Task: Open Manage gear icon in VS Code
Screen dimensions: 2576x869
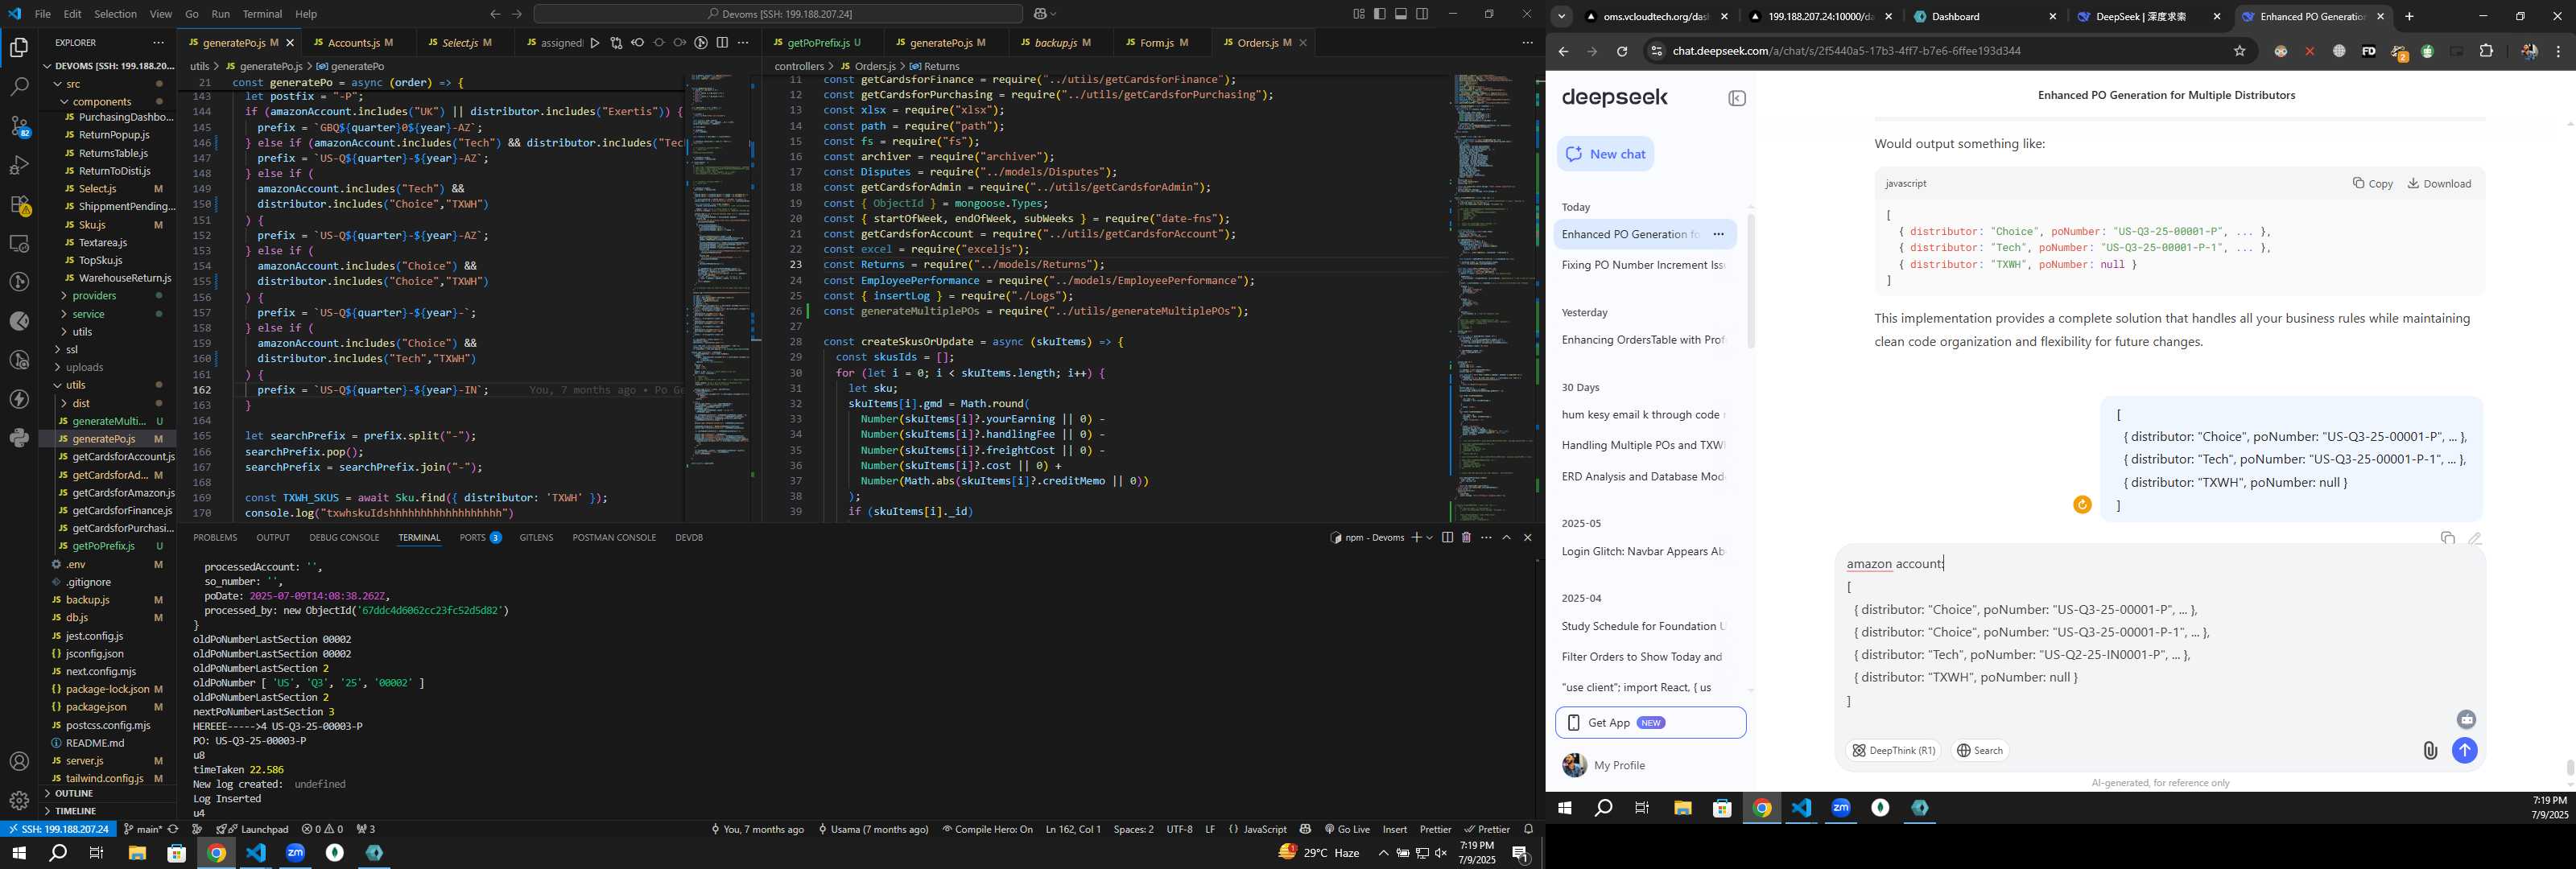Action: pos(19,800)
